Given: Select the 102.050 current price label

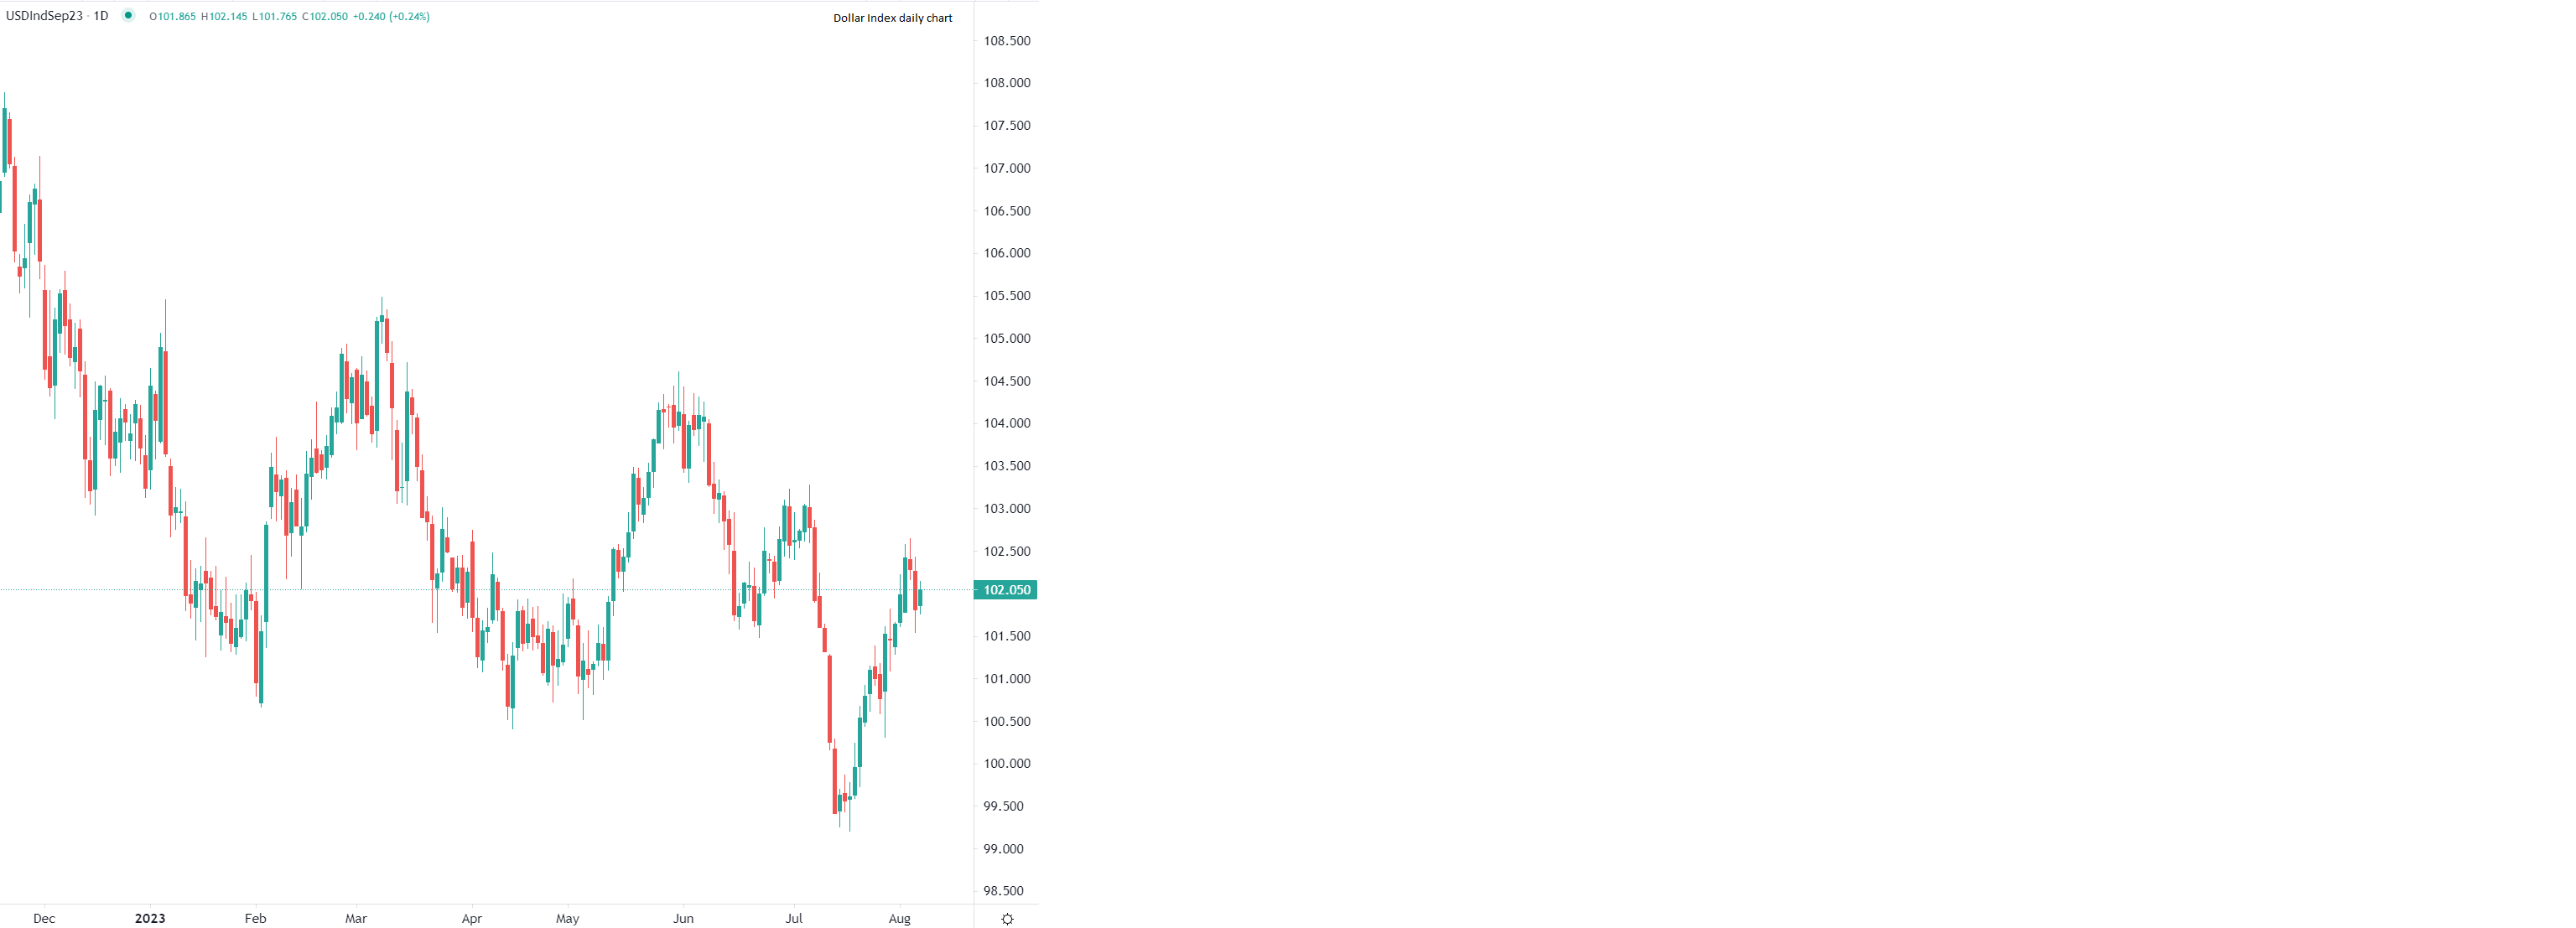Looking at the screenshot, I should point(1005,589).
